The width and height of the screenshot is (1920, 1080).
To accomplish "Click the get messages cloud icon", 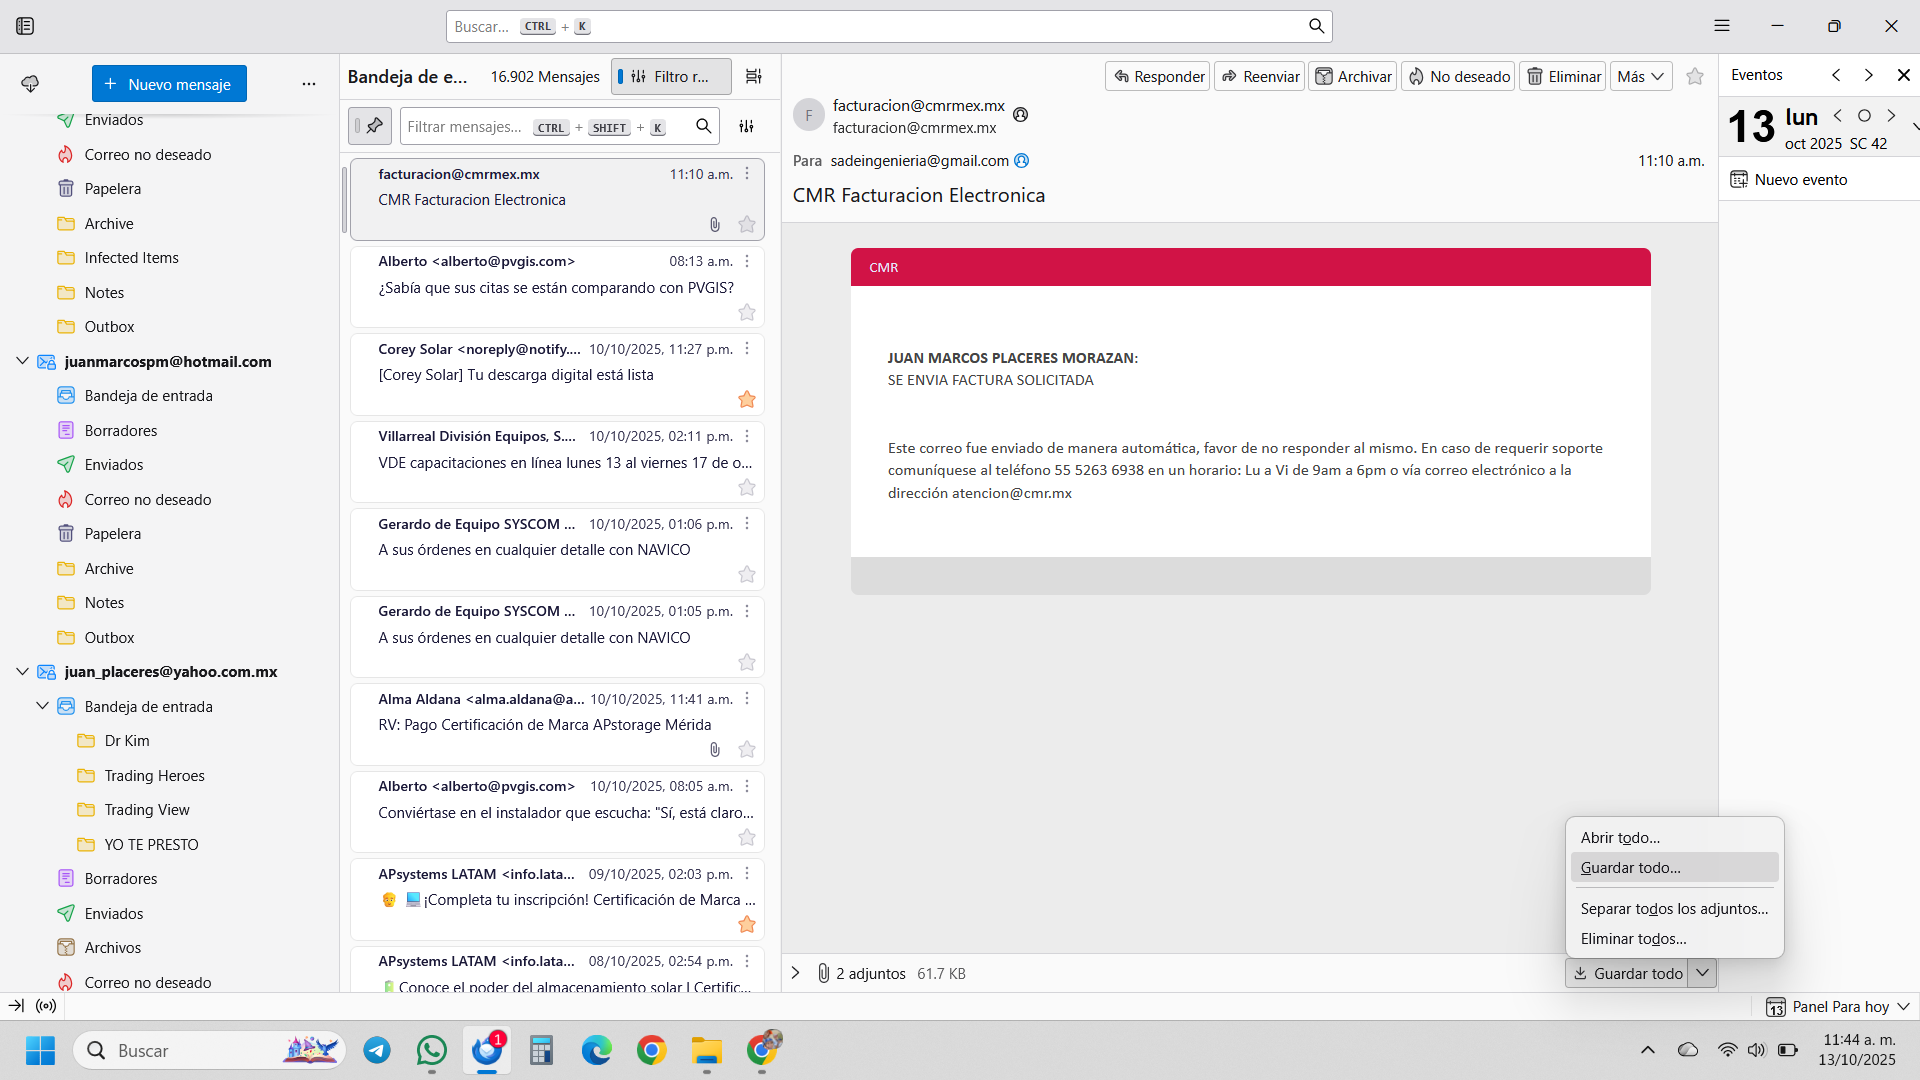I will (x=30, y=84).
